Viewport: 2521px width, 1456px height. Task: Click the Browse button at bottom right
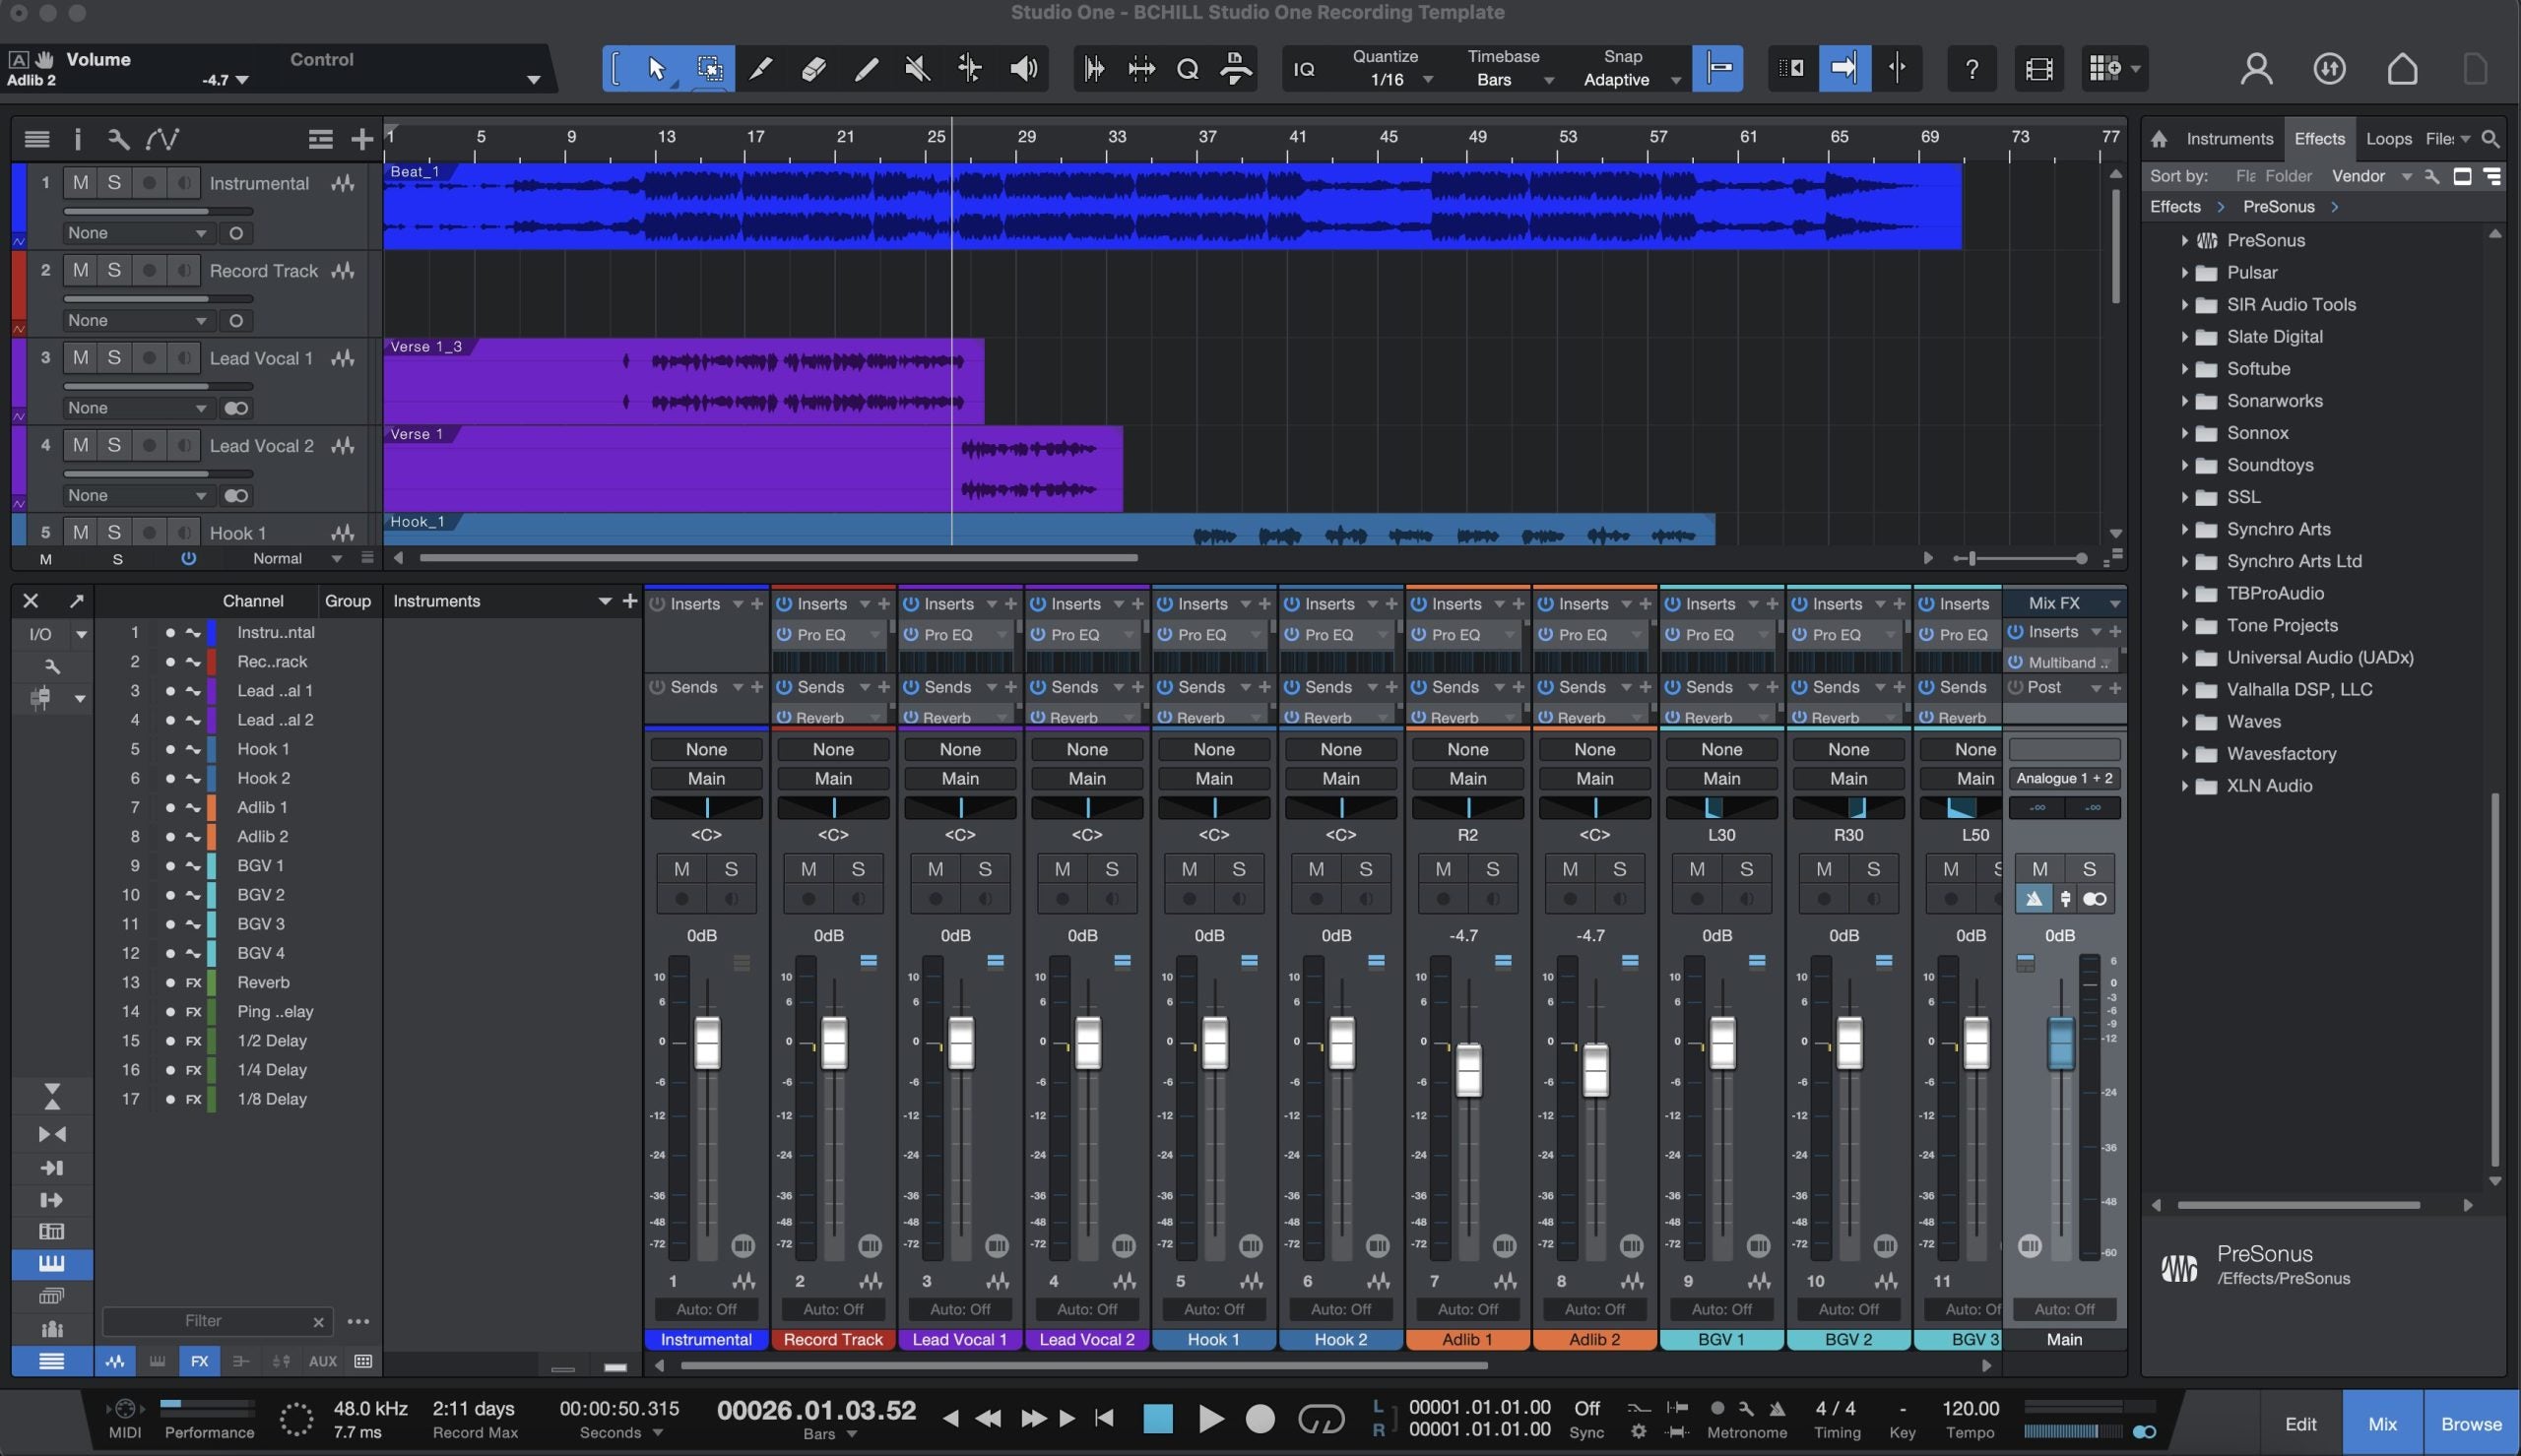(2471, 1423)
